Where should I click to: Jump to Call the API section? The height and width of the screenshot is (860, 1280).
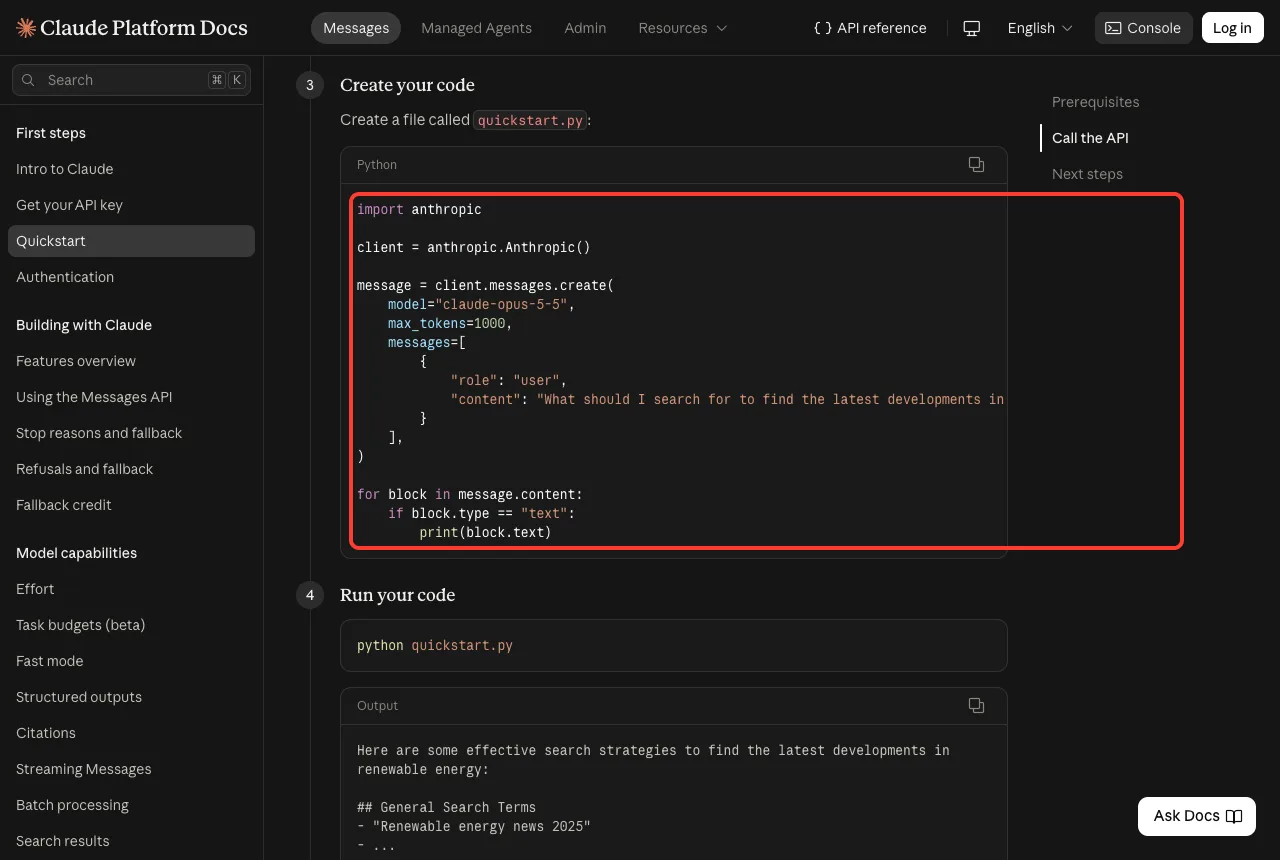tap(1090, 138)
